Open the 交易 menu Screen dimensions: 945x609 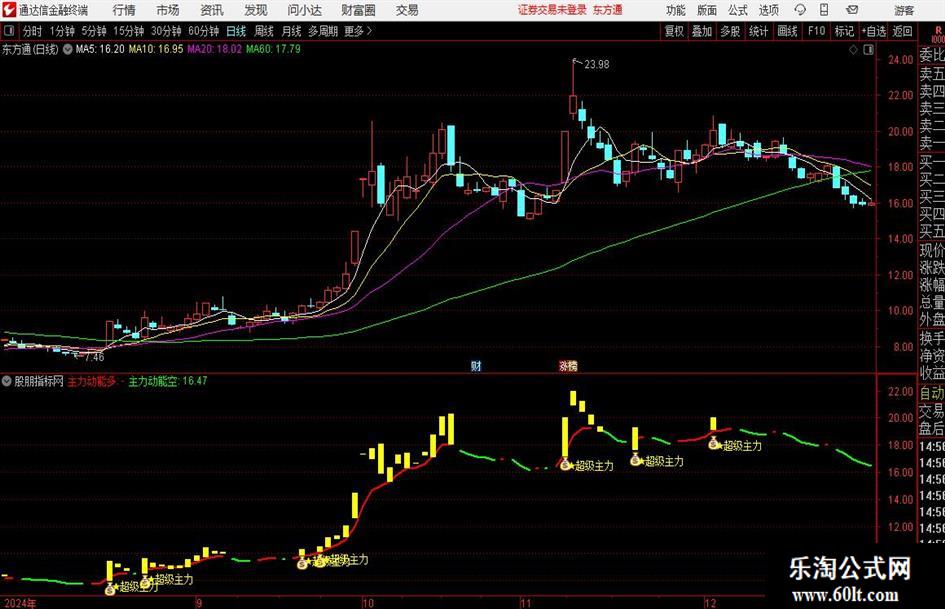[407, 10]
